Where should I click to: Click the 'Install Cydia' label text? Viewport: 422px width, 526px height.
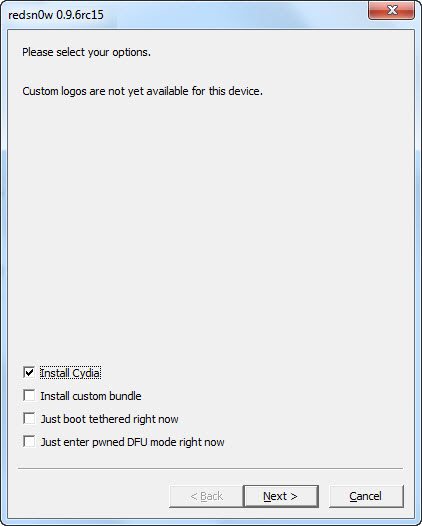pos(70,373)
